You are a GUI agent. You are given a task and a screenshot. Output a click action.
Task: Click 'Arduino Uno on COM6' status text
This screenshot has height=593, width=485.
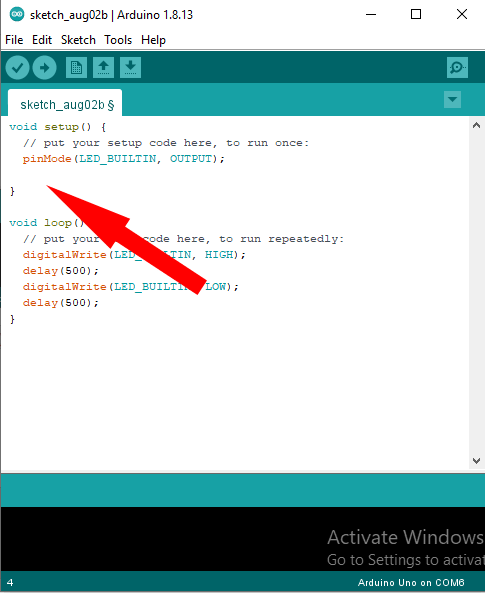411,583
